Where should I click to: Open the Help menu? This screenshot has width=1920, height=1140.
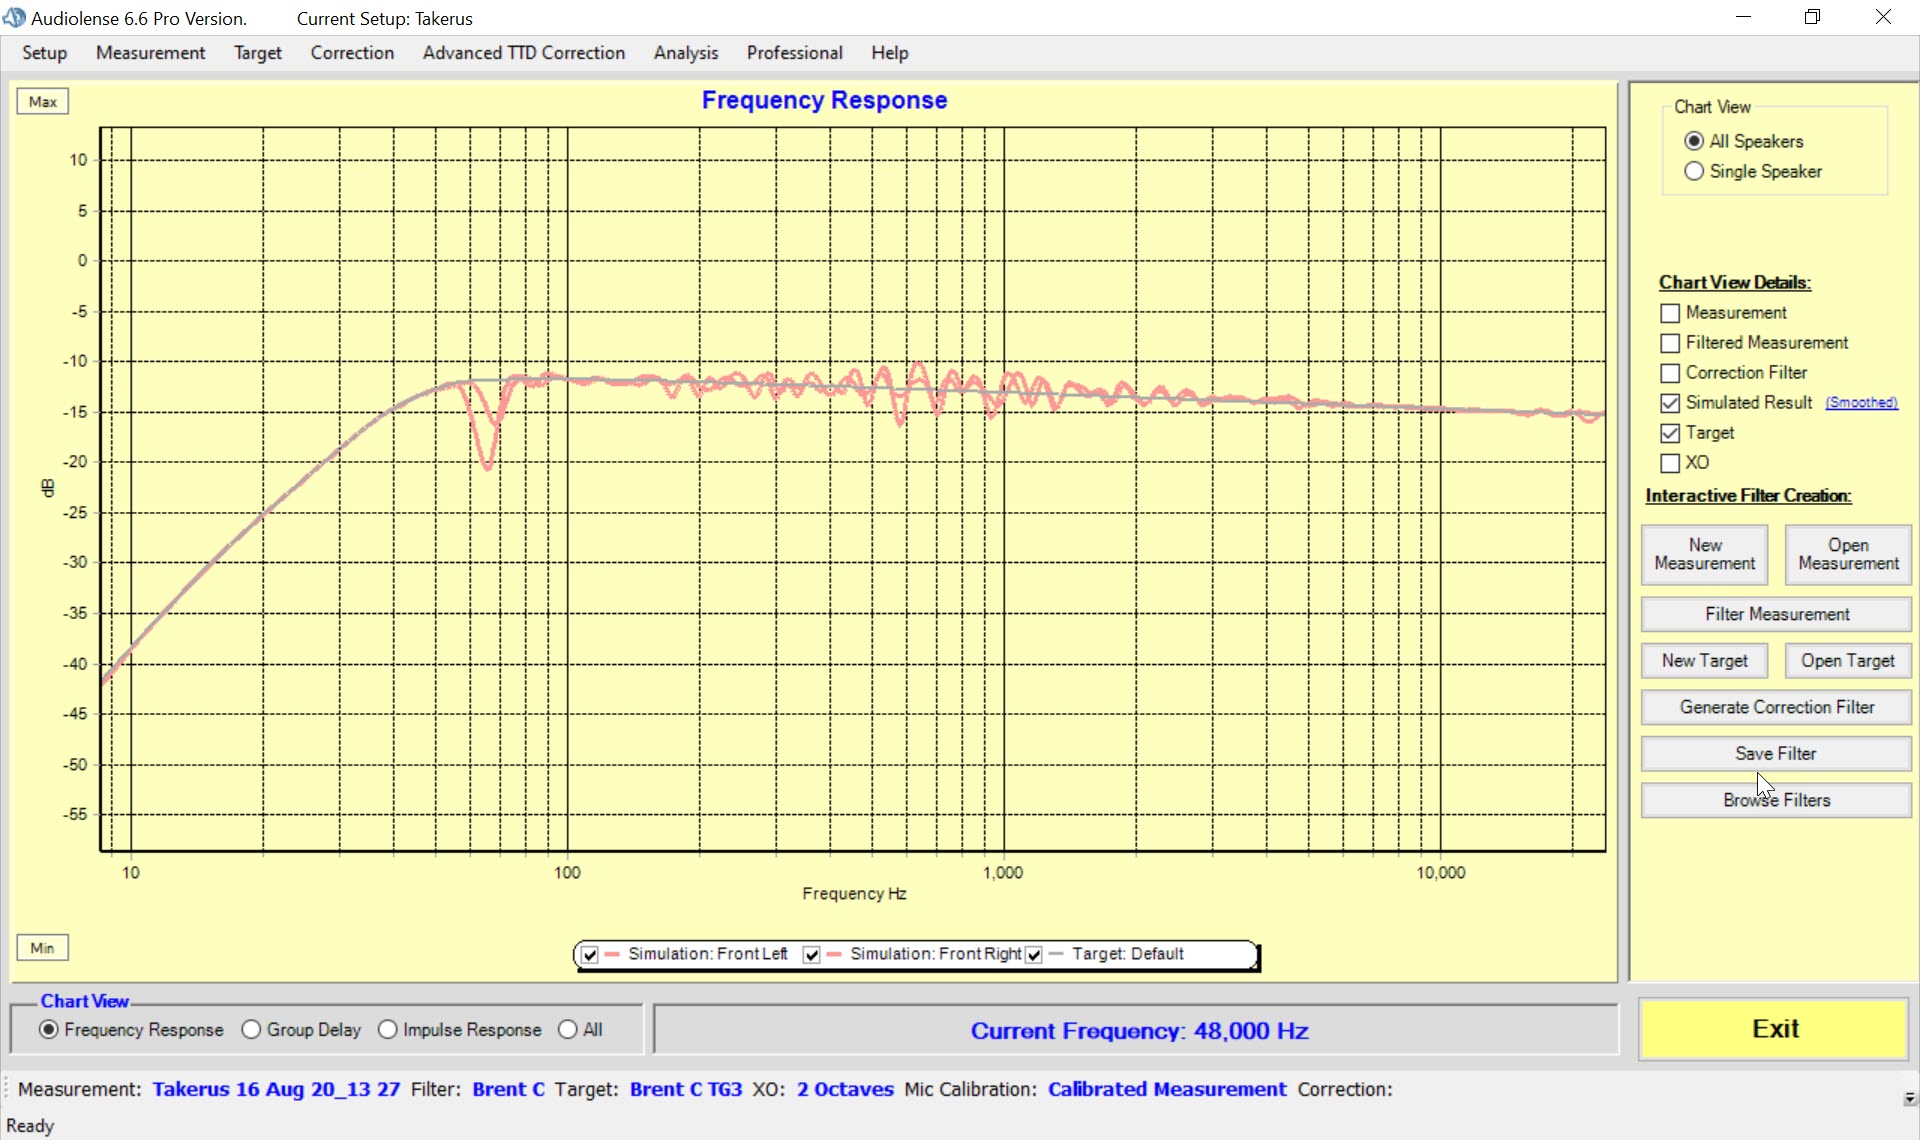click(889, 53)
